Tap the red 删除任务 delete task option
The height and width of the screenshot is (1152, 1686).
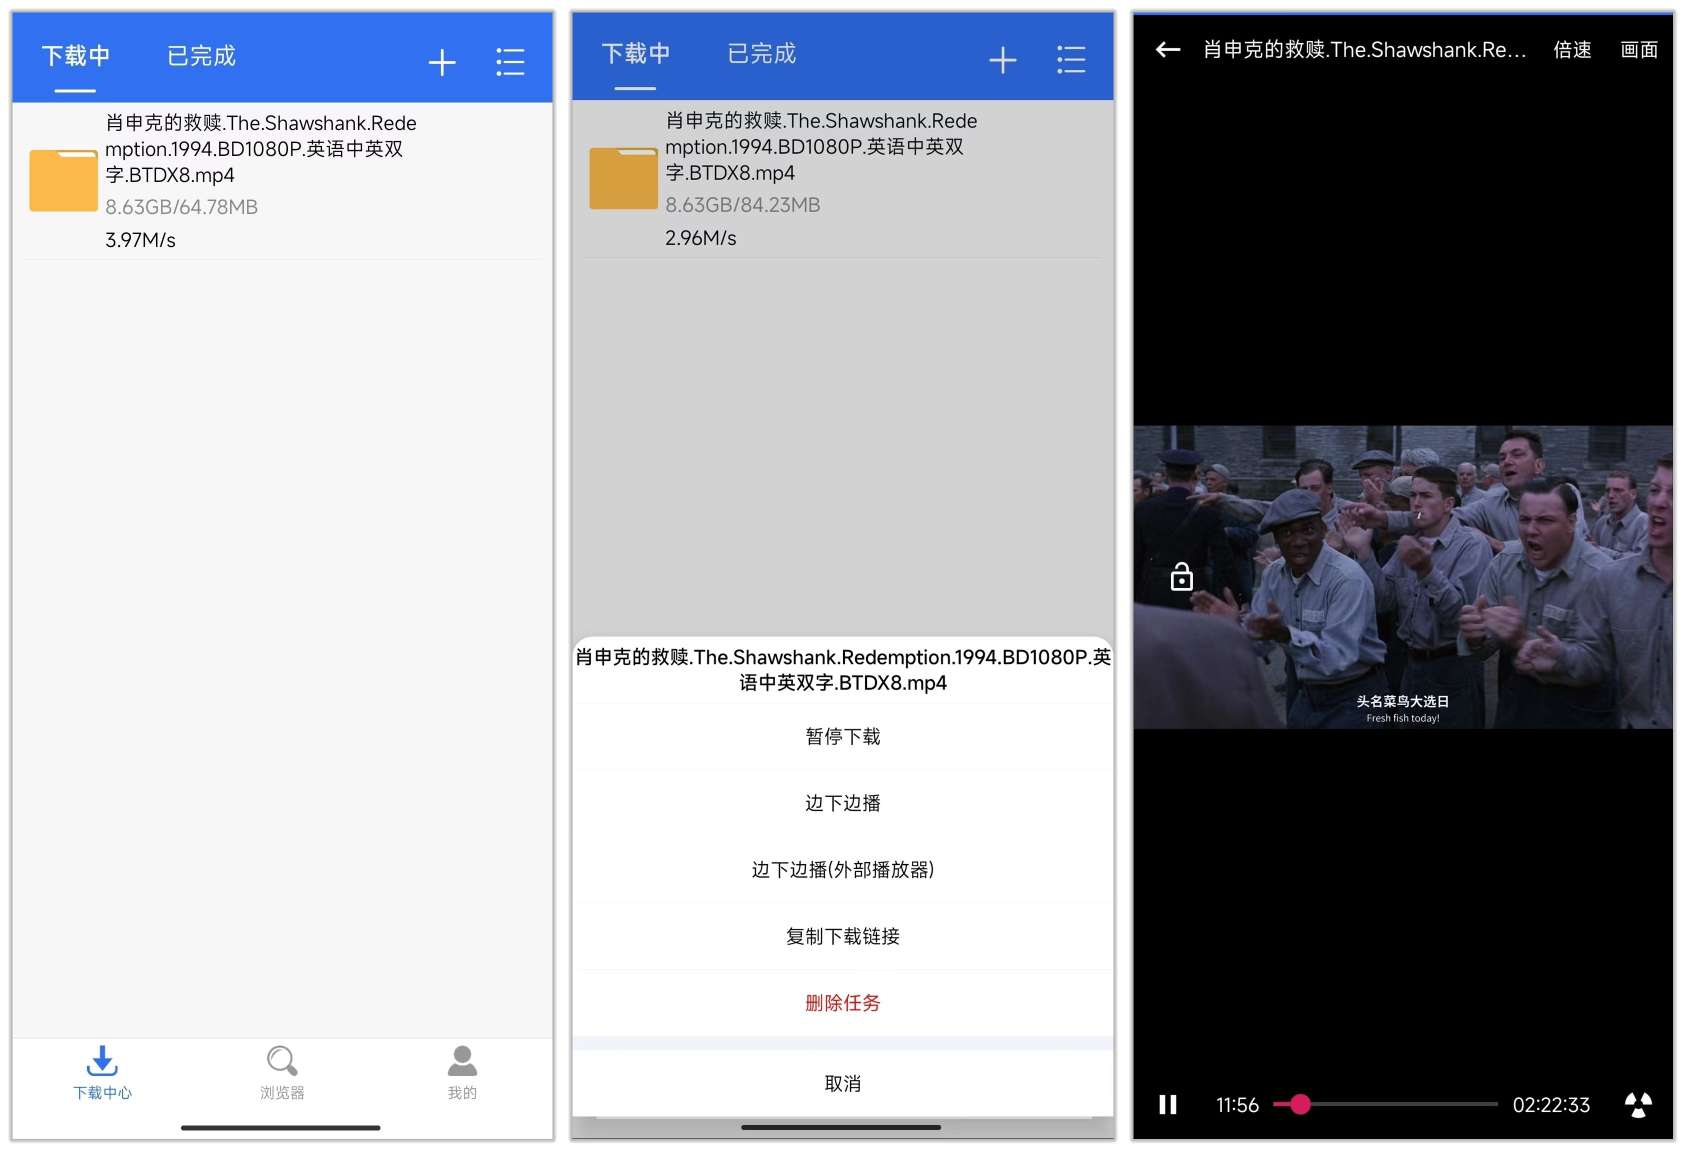click(x=843, y=1003)
